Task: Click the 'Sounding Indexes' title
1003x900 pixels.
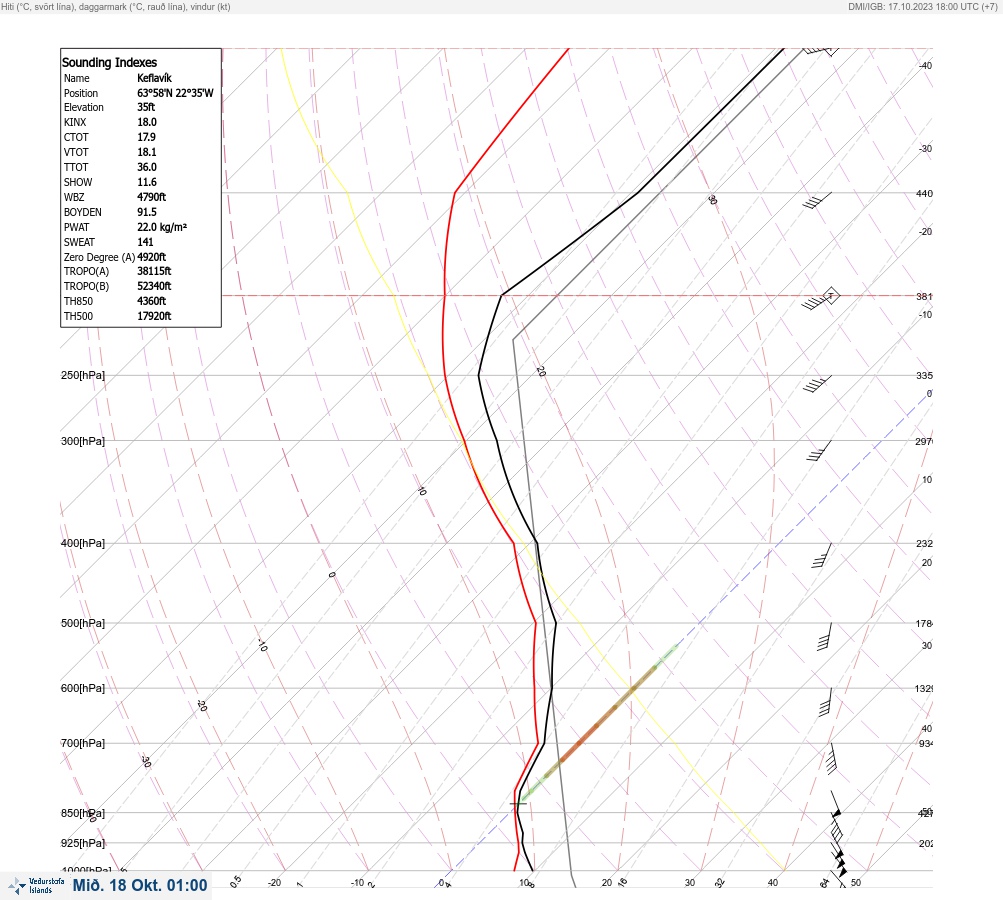Action: pyautogui.click(x=109, y=62)
